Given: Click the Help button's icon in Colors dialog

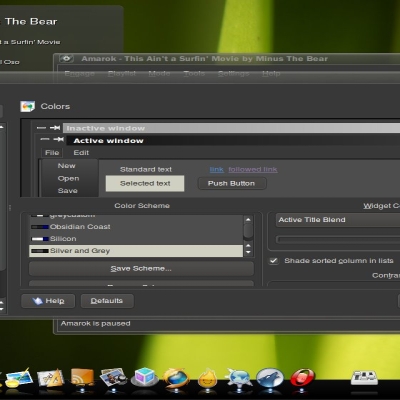Looking at the screenshot, I should [x=38, y=301].
